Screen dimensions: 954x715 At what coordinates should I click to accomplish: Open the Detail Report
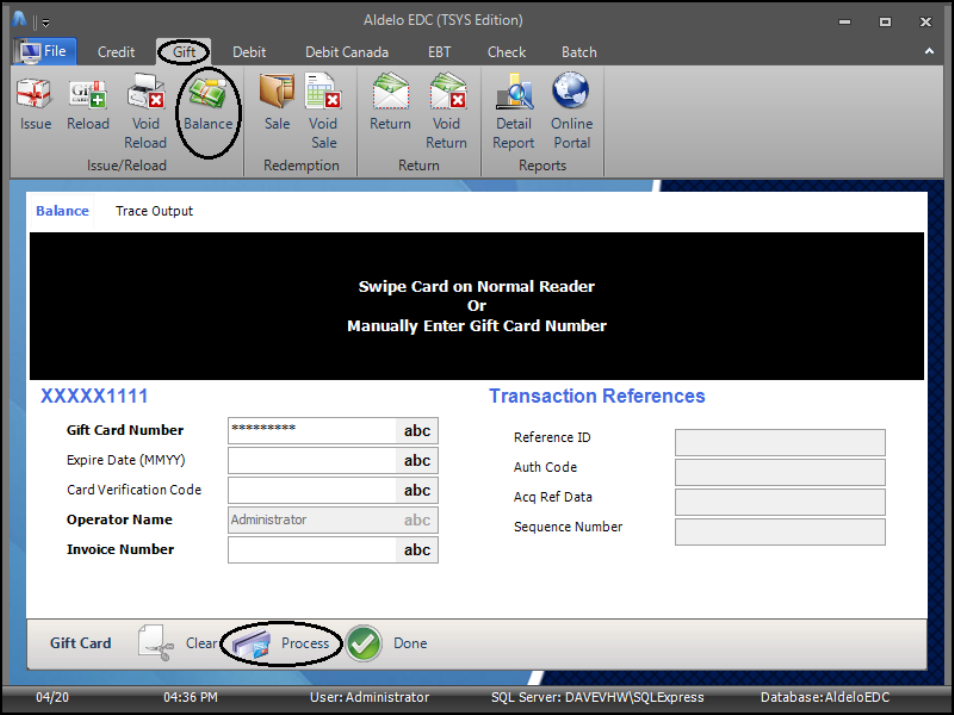tap(514, 111)
